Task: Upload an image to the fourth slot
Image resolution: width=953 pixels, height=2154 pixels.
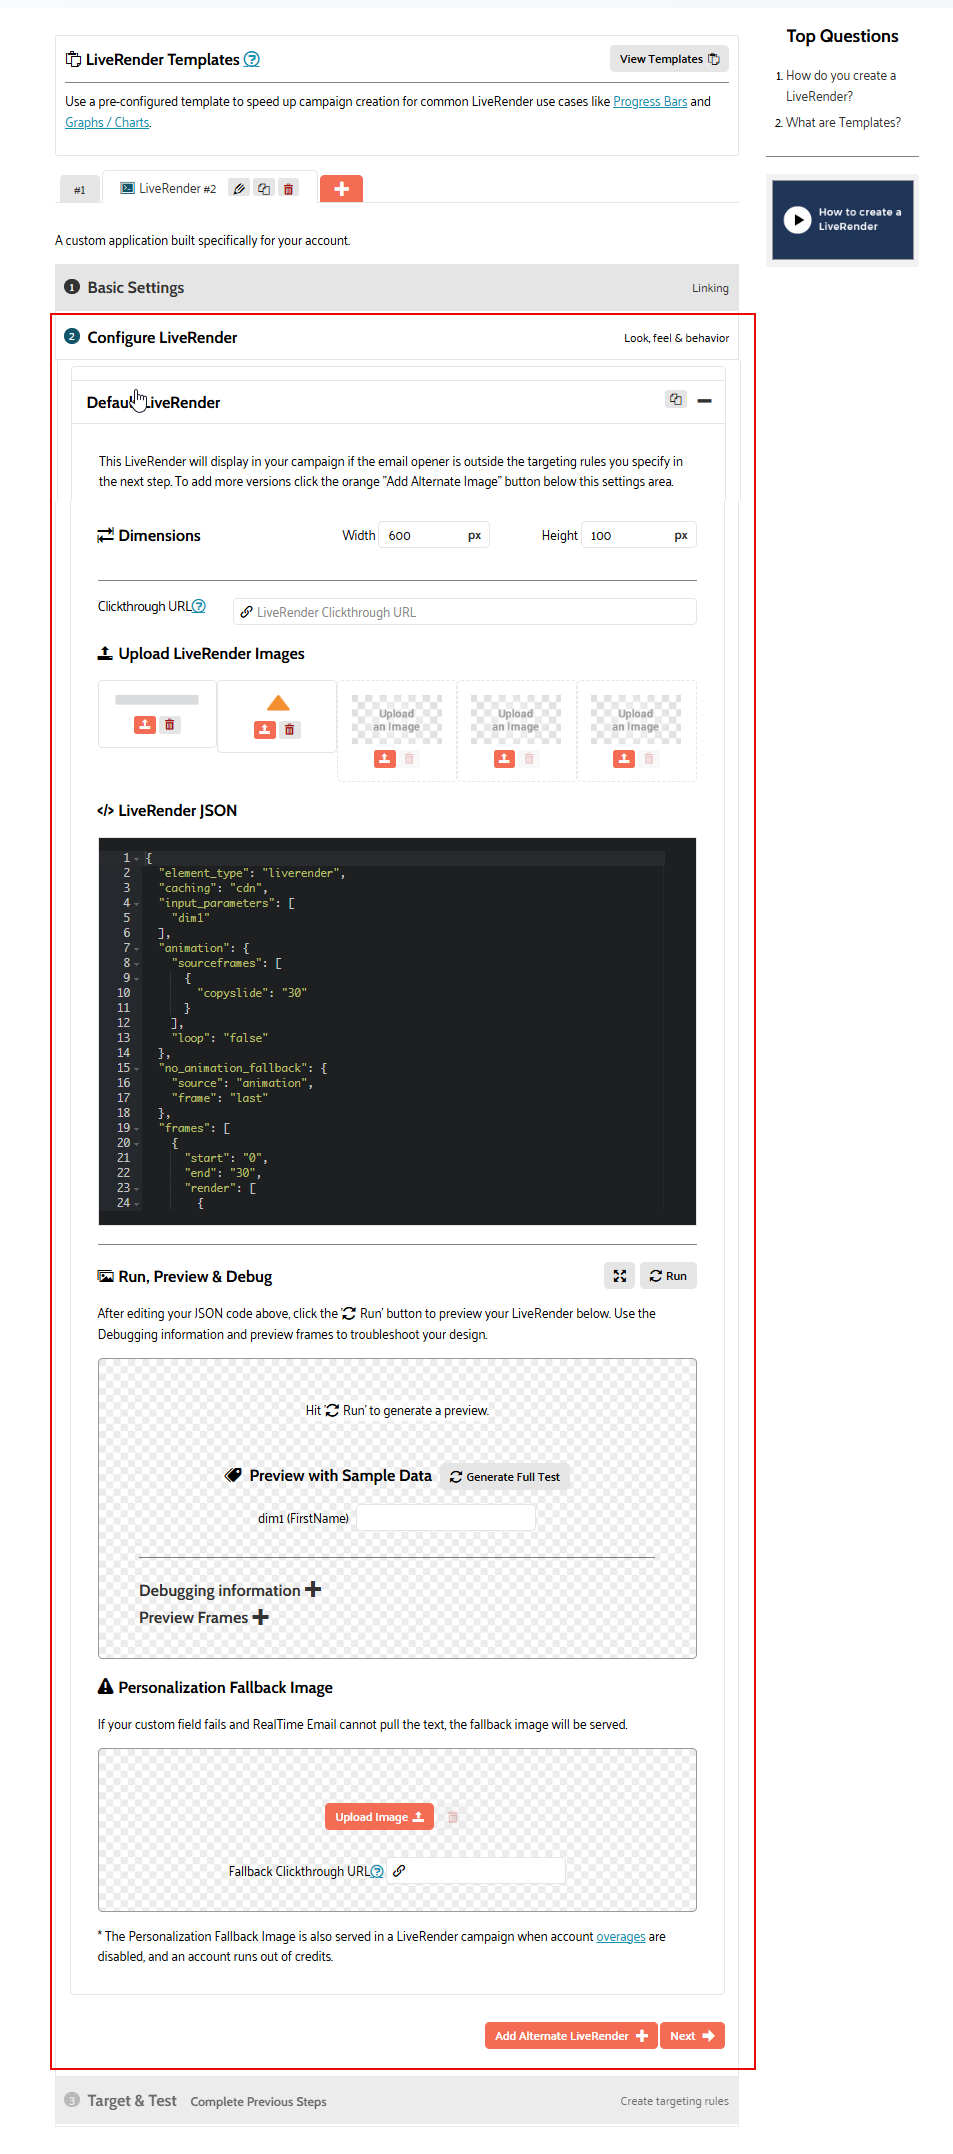Action: pyautogui.click(x=504, y=759)
